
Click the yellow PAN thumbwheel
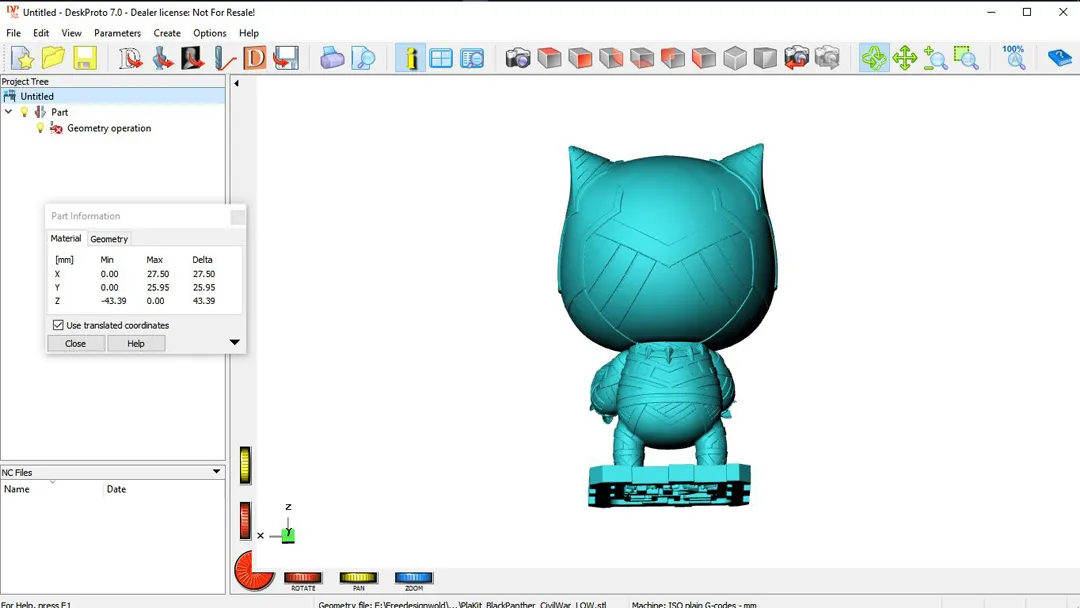[358, 578]
